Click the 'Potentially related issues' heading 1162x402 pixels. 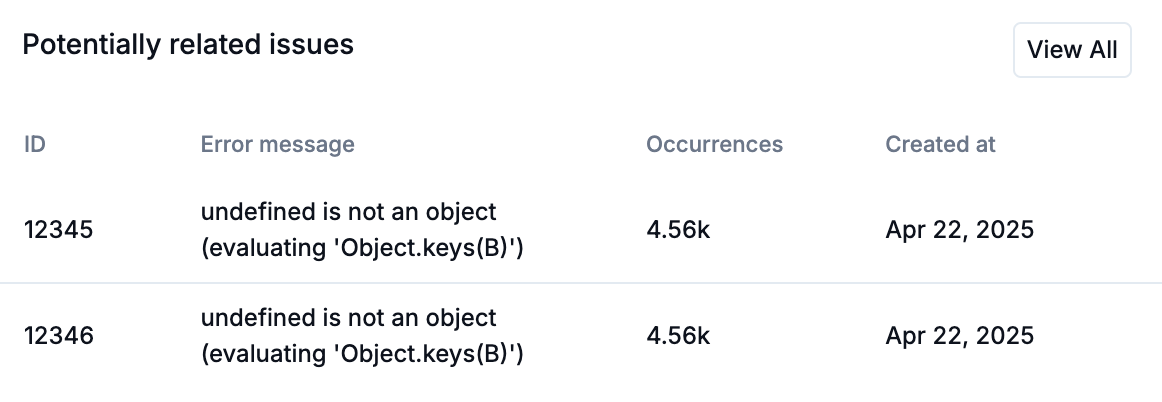click(188, 45)
